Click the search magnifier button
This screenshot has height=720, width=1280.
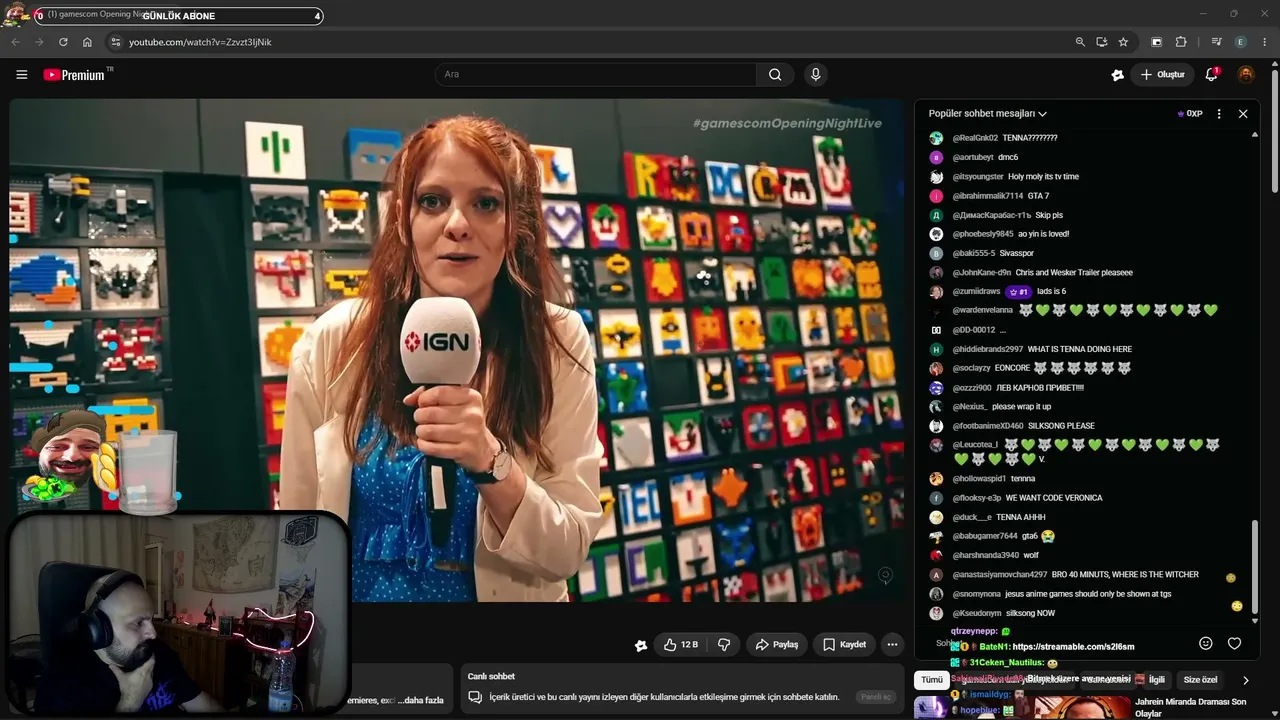(775, 74)
